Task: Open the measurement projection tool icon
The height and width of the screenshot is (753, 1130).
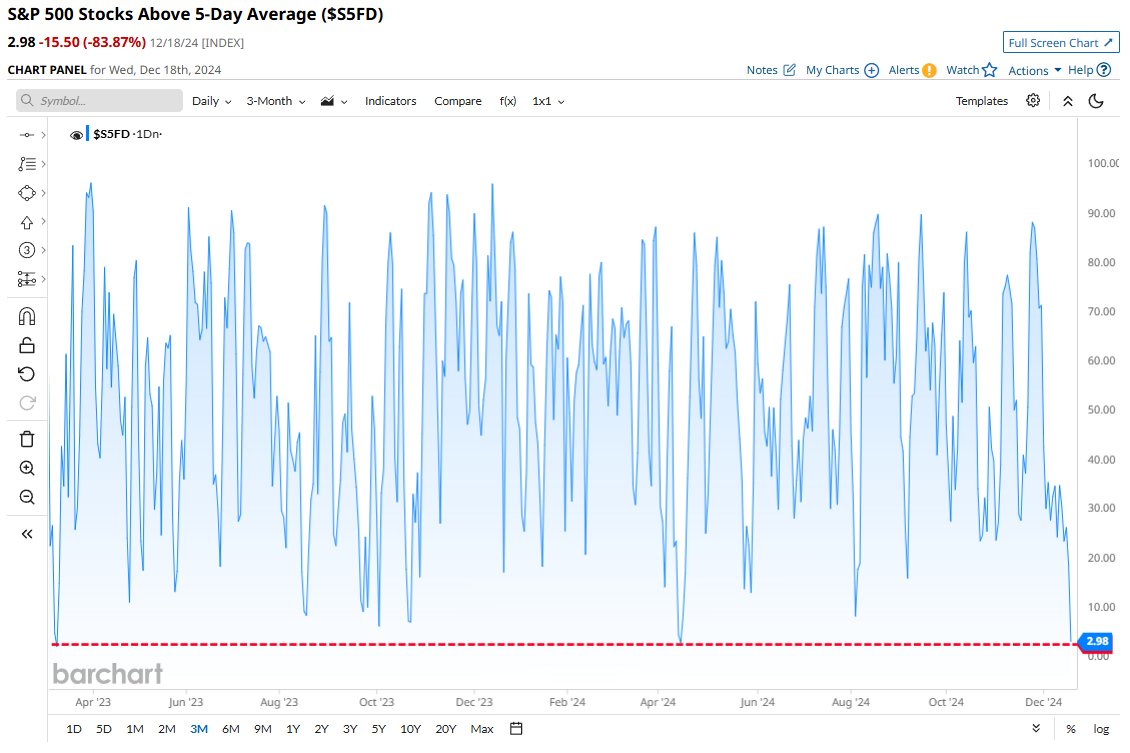Action: [x=27, y=279]
